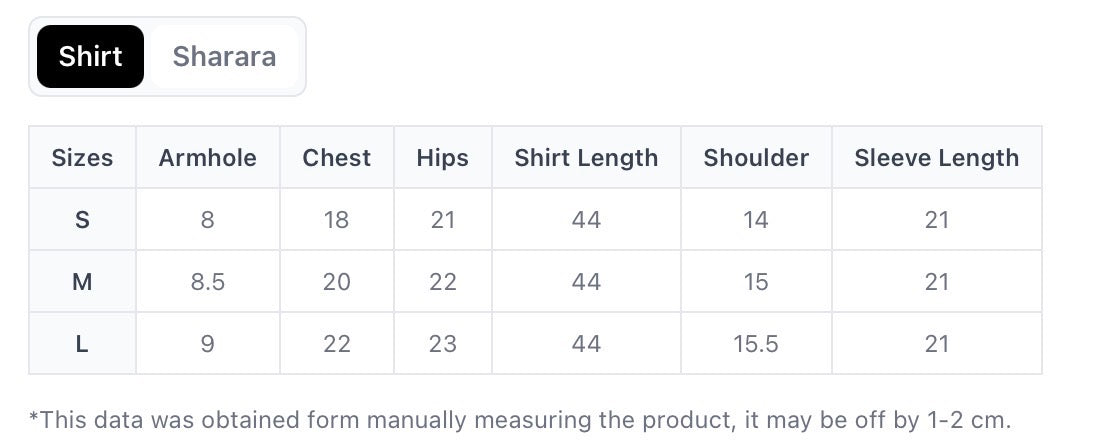Click the shoulder value 14 for size S
This screenshot has height=445, width=1099.
click(756, 220)
